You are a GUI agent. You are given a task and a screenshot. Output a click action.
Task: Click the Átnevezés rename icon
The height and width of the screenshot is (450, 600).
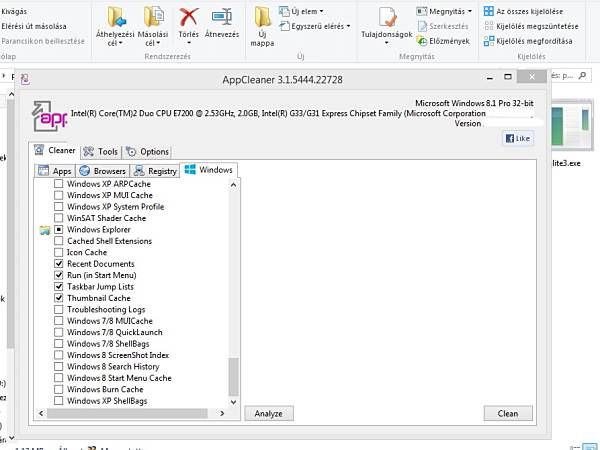[x=222, y=17]
